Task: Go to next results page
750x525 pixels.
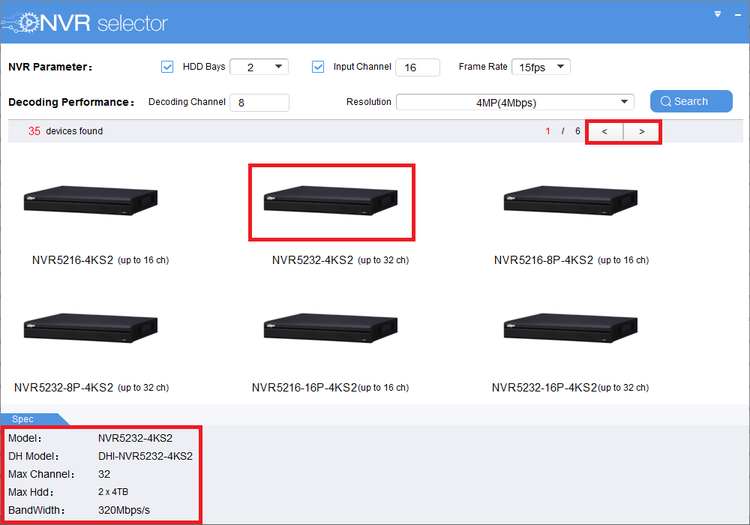Action: (641, 131)
